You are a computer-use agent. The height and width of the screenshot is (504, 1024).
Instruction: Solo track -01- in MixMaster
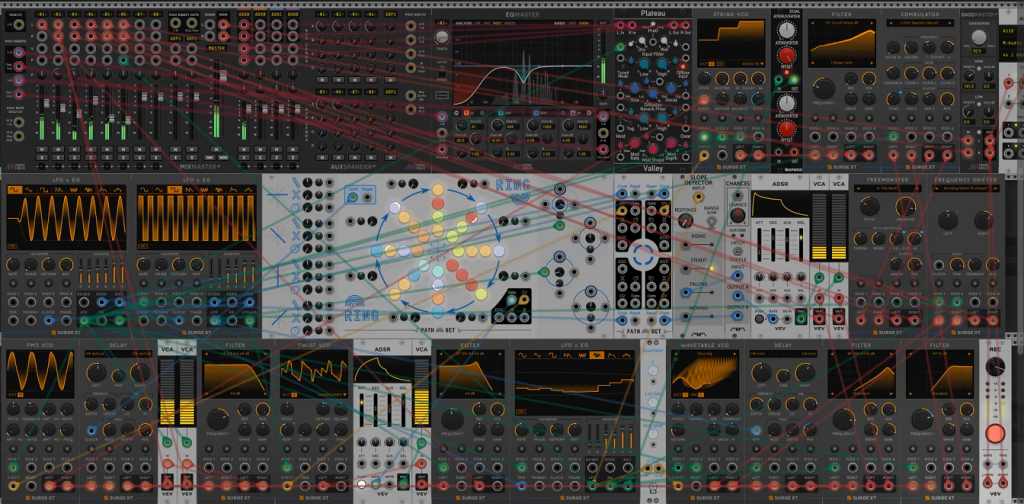pyautogui.click(x=42, y=158)
